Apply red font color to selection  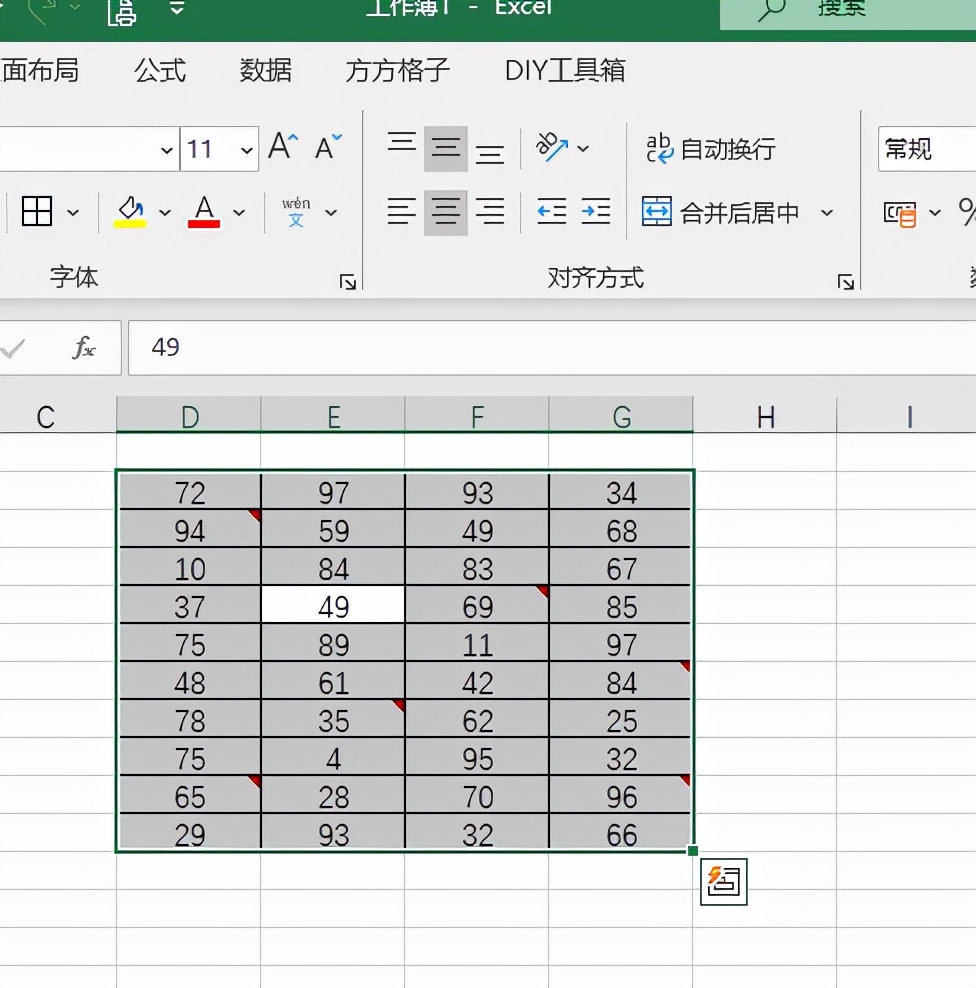click(x=203, y=212)
